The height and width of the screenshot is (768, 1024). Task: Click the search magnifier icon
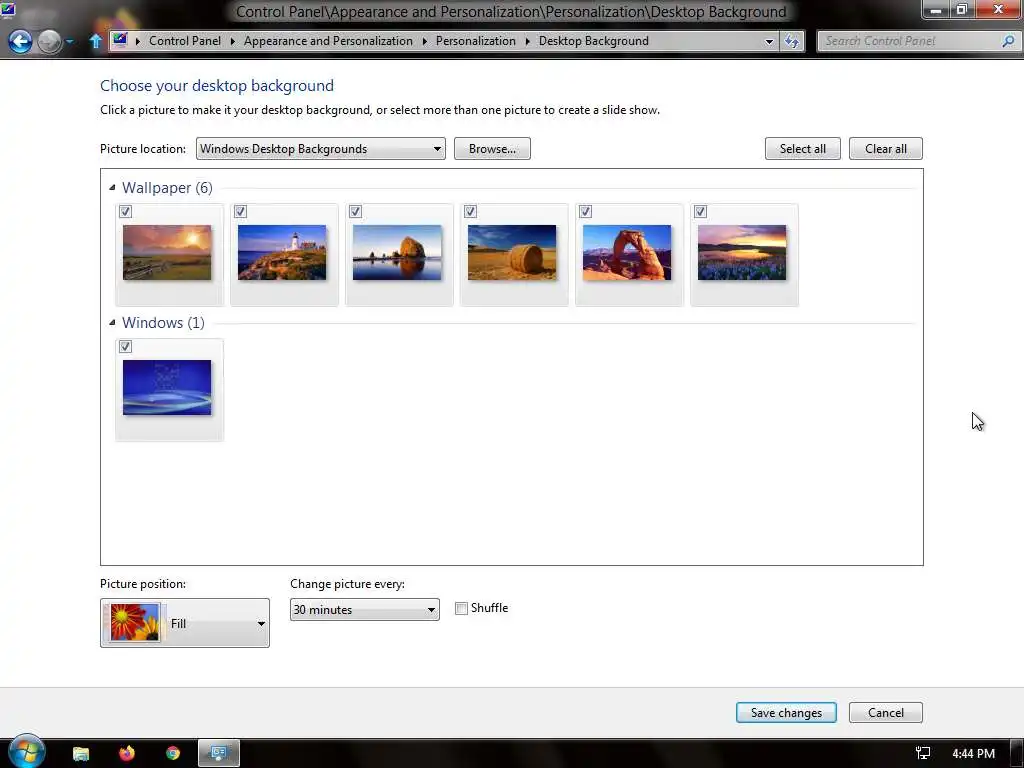tap(1008, 41)
